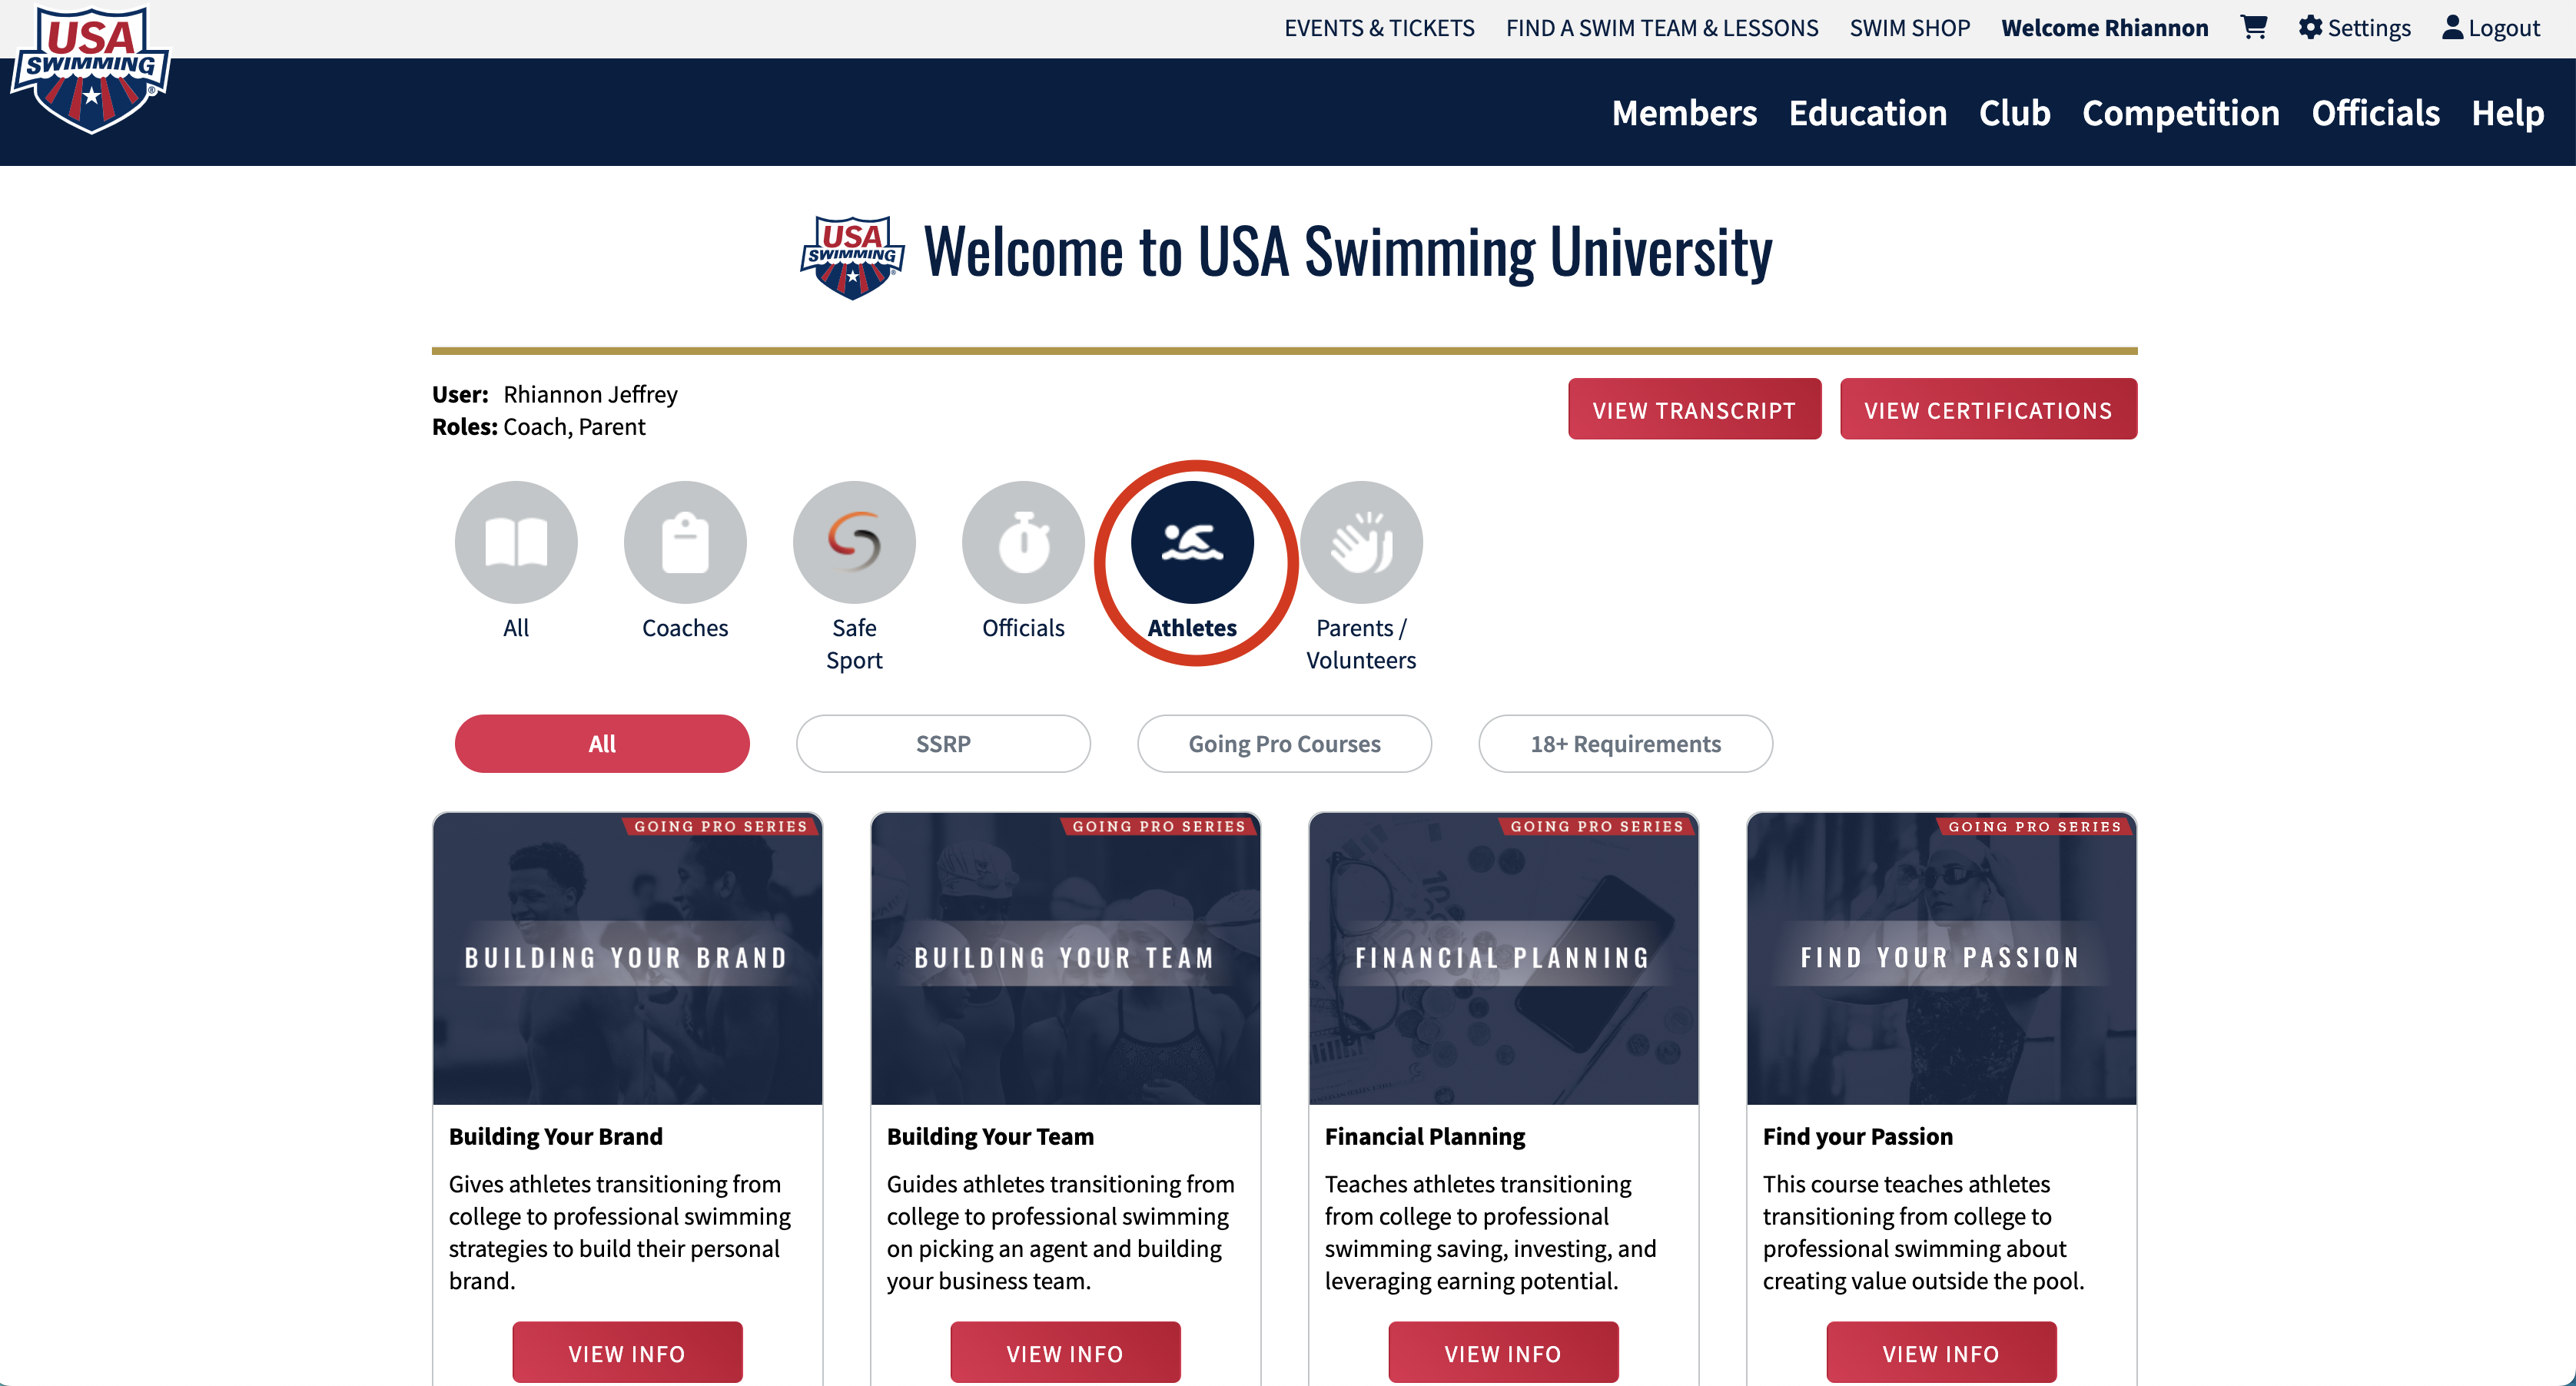Open the Education menu
Screen dimensions: 2576x1386
coord(1867,113)
